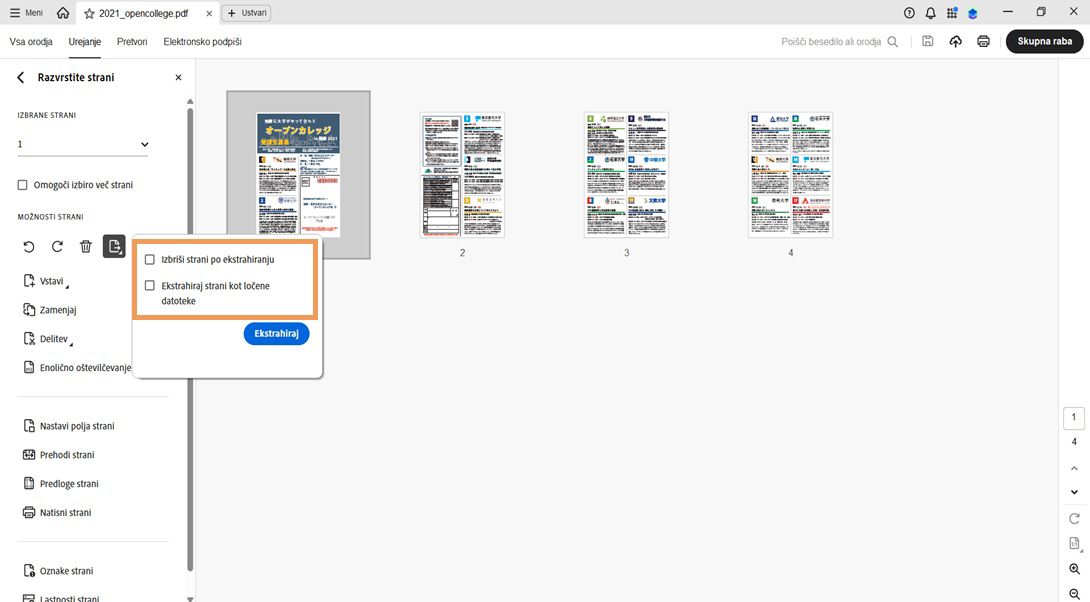Screen dimensions: 1090x602
Task: Open the blue account avatar icon
Action: 973,13
